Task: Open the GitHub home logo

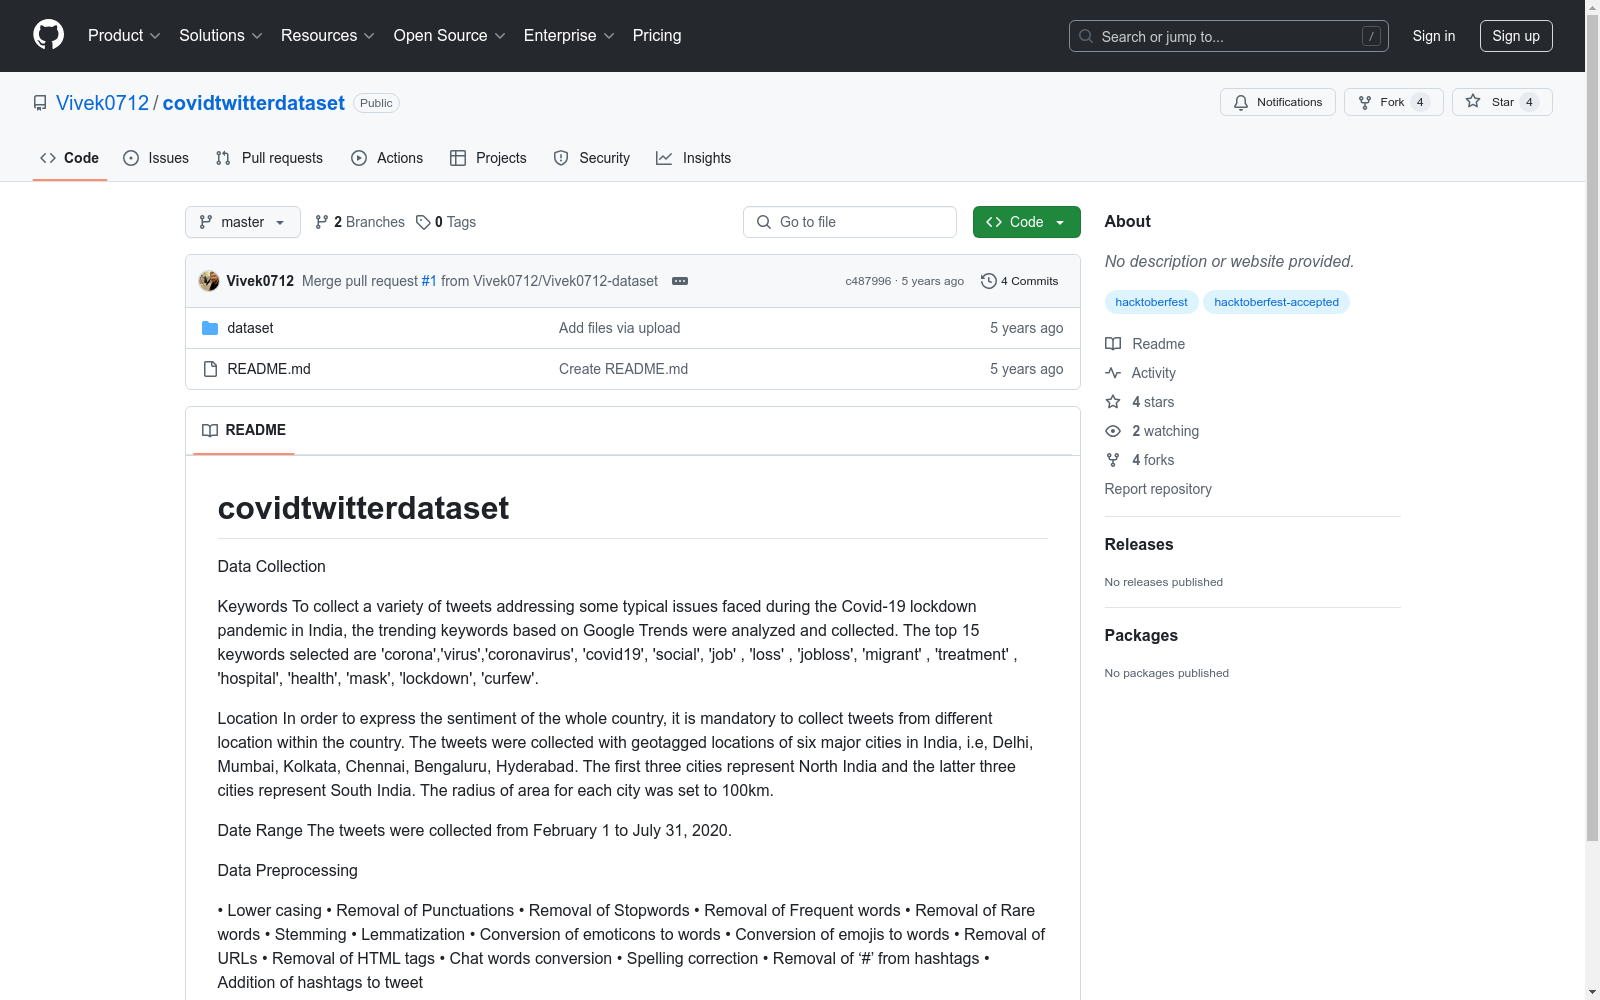Action: coord(48,35)
